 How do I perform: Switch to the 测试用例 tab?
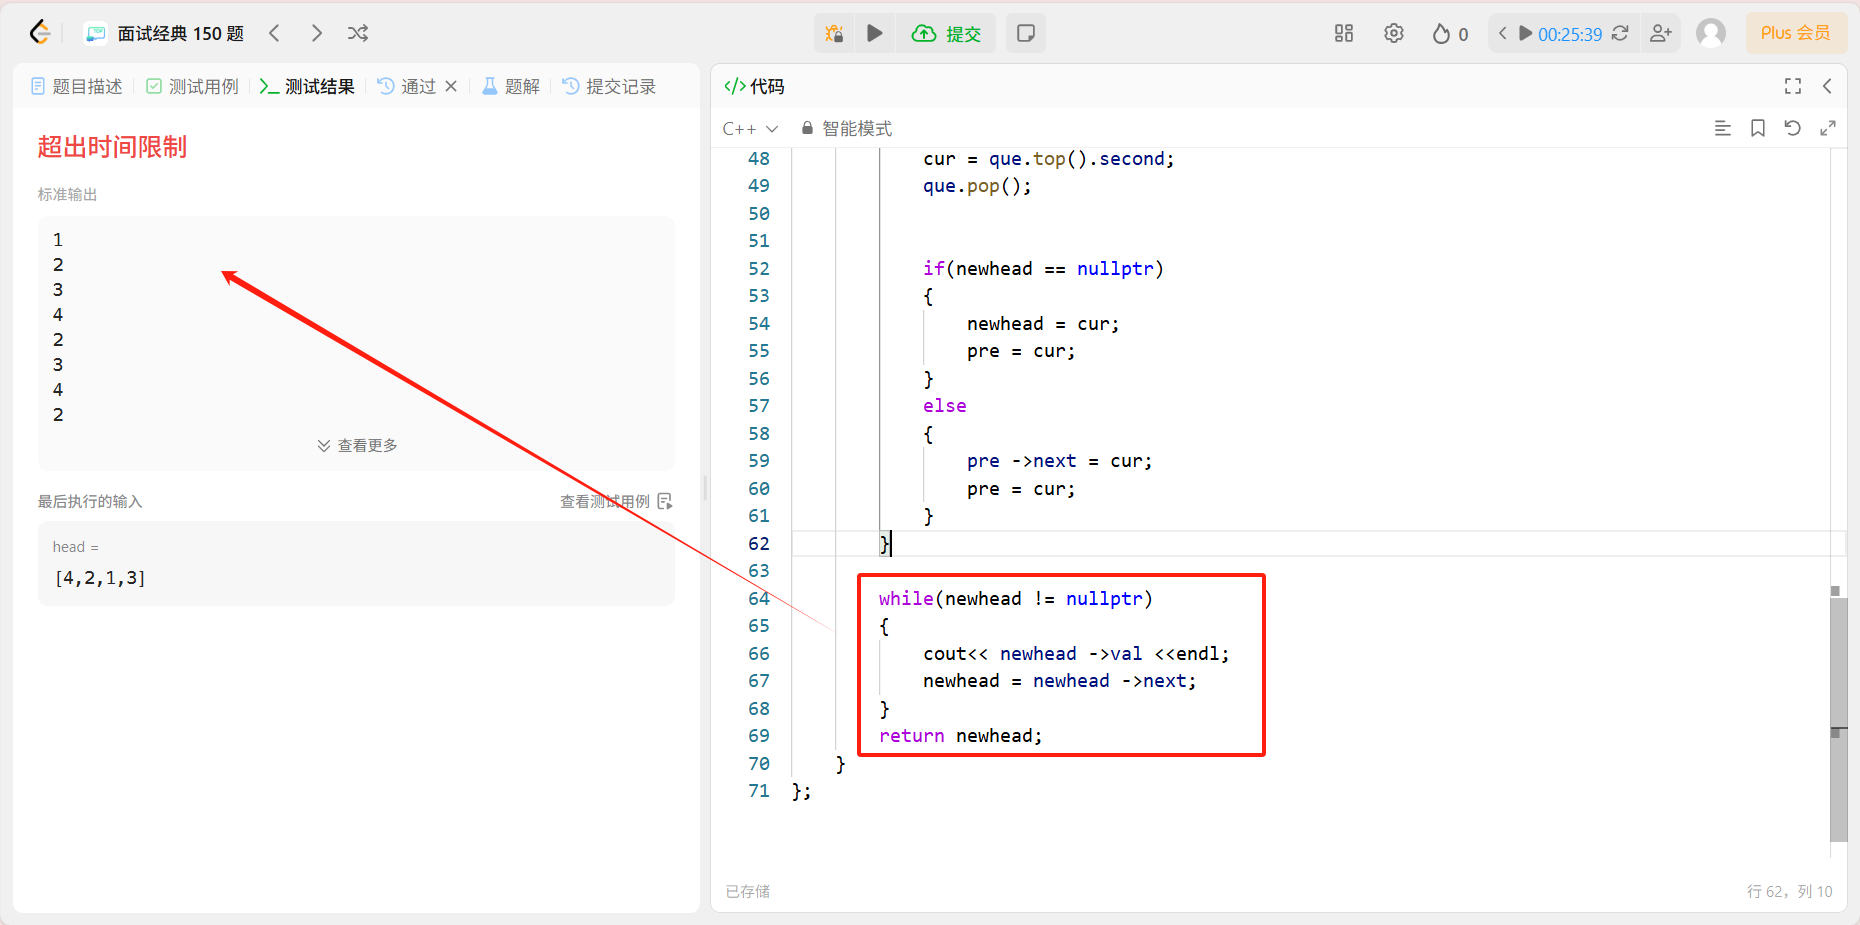pyautogui.click(x=193, y=86)
